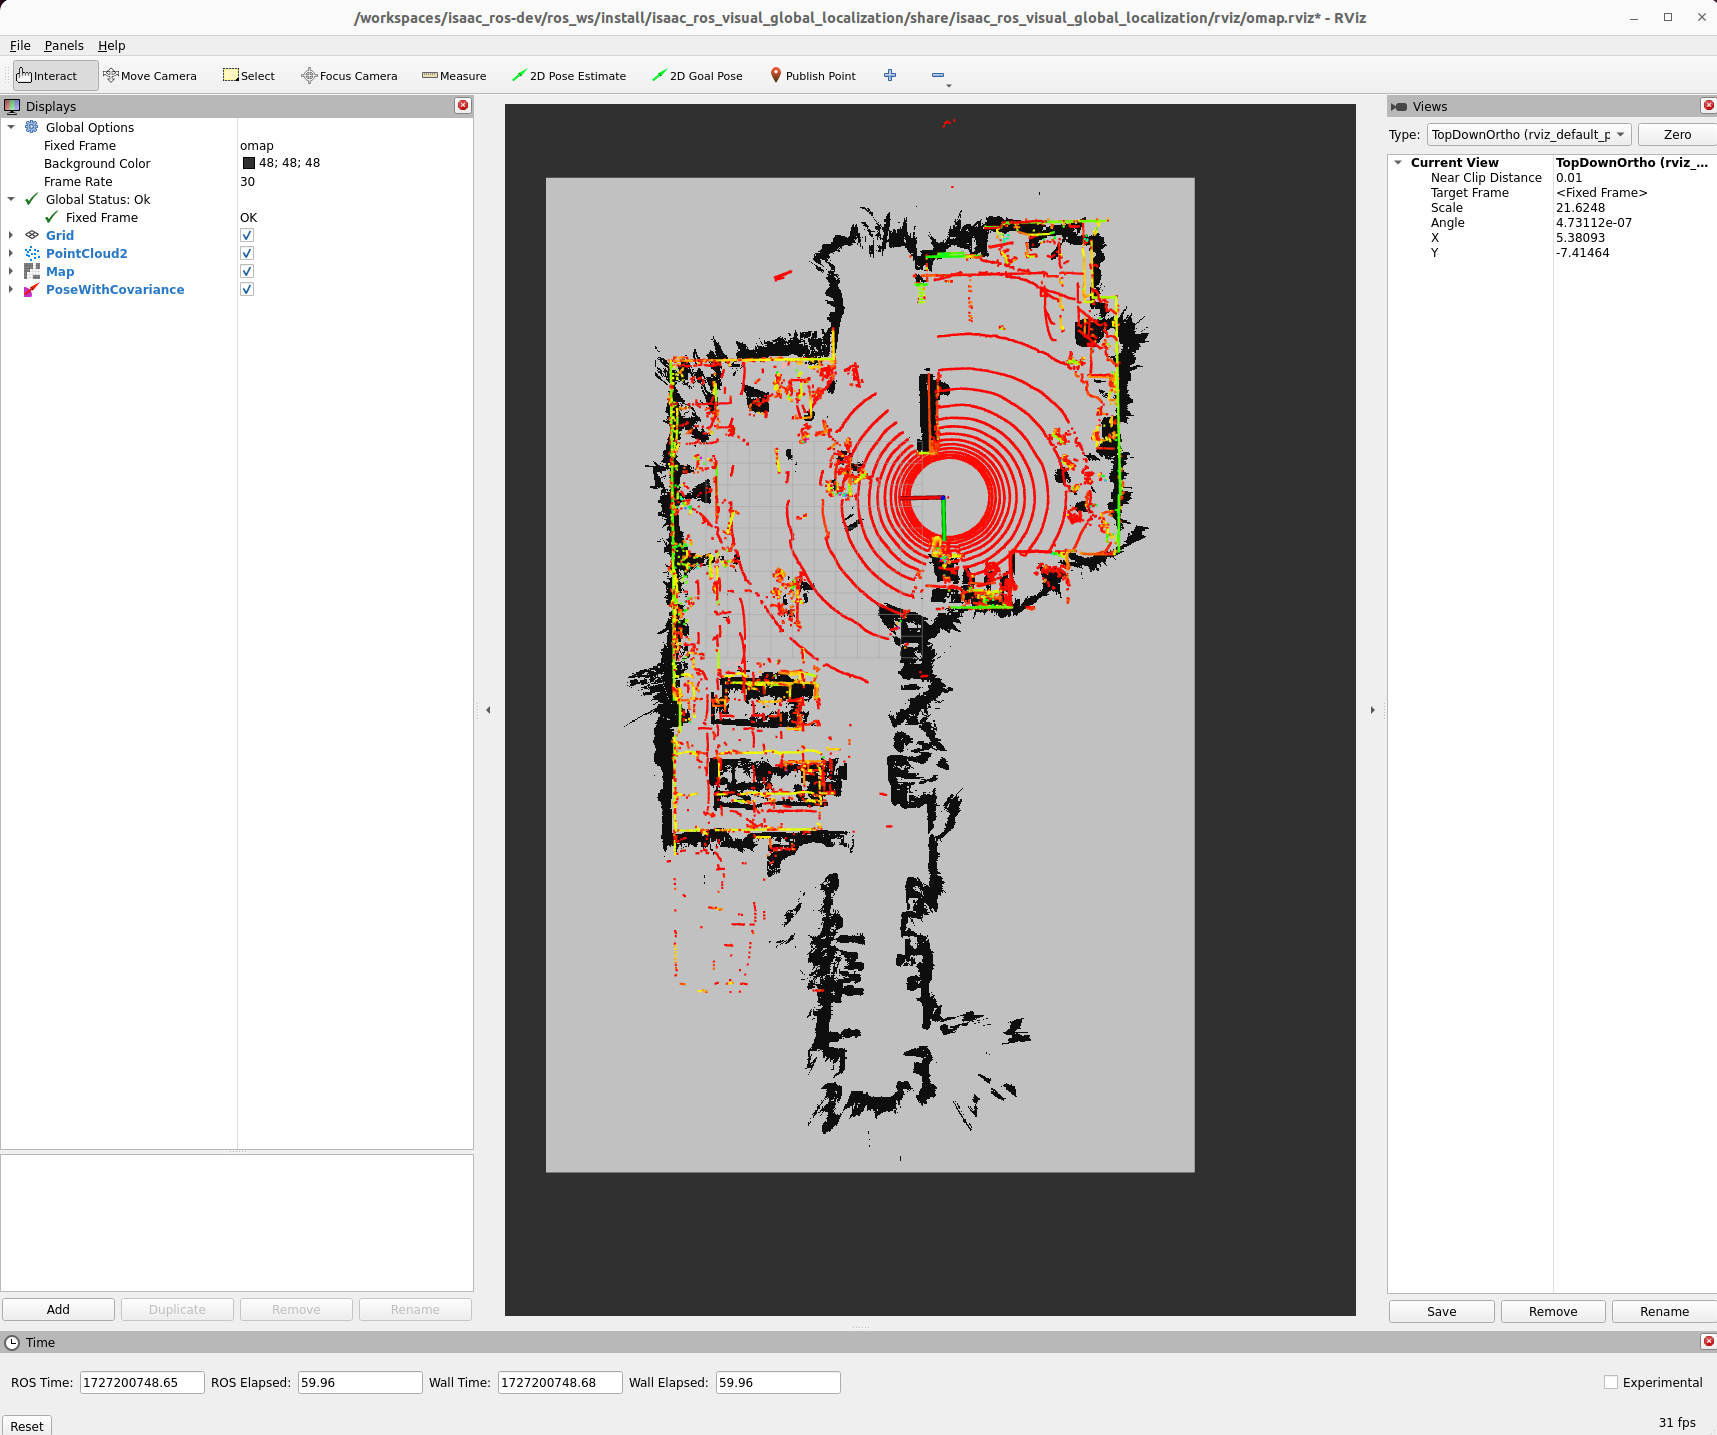Image resolution: width=1717 pixels, height=1435 pixels.
Task: Expand the Map display settings
Action: pos(10,271)
